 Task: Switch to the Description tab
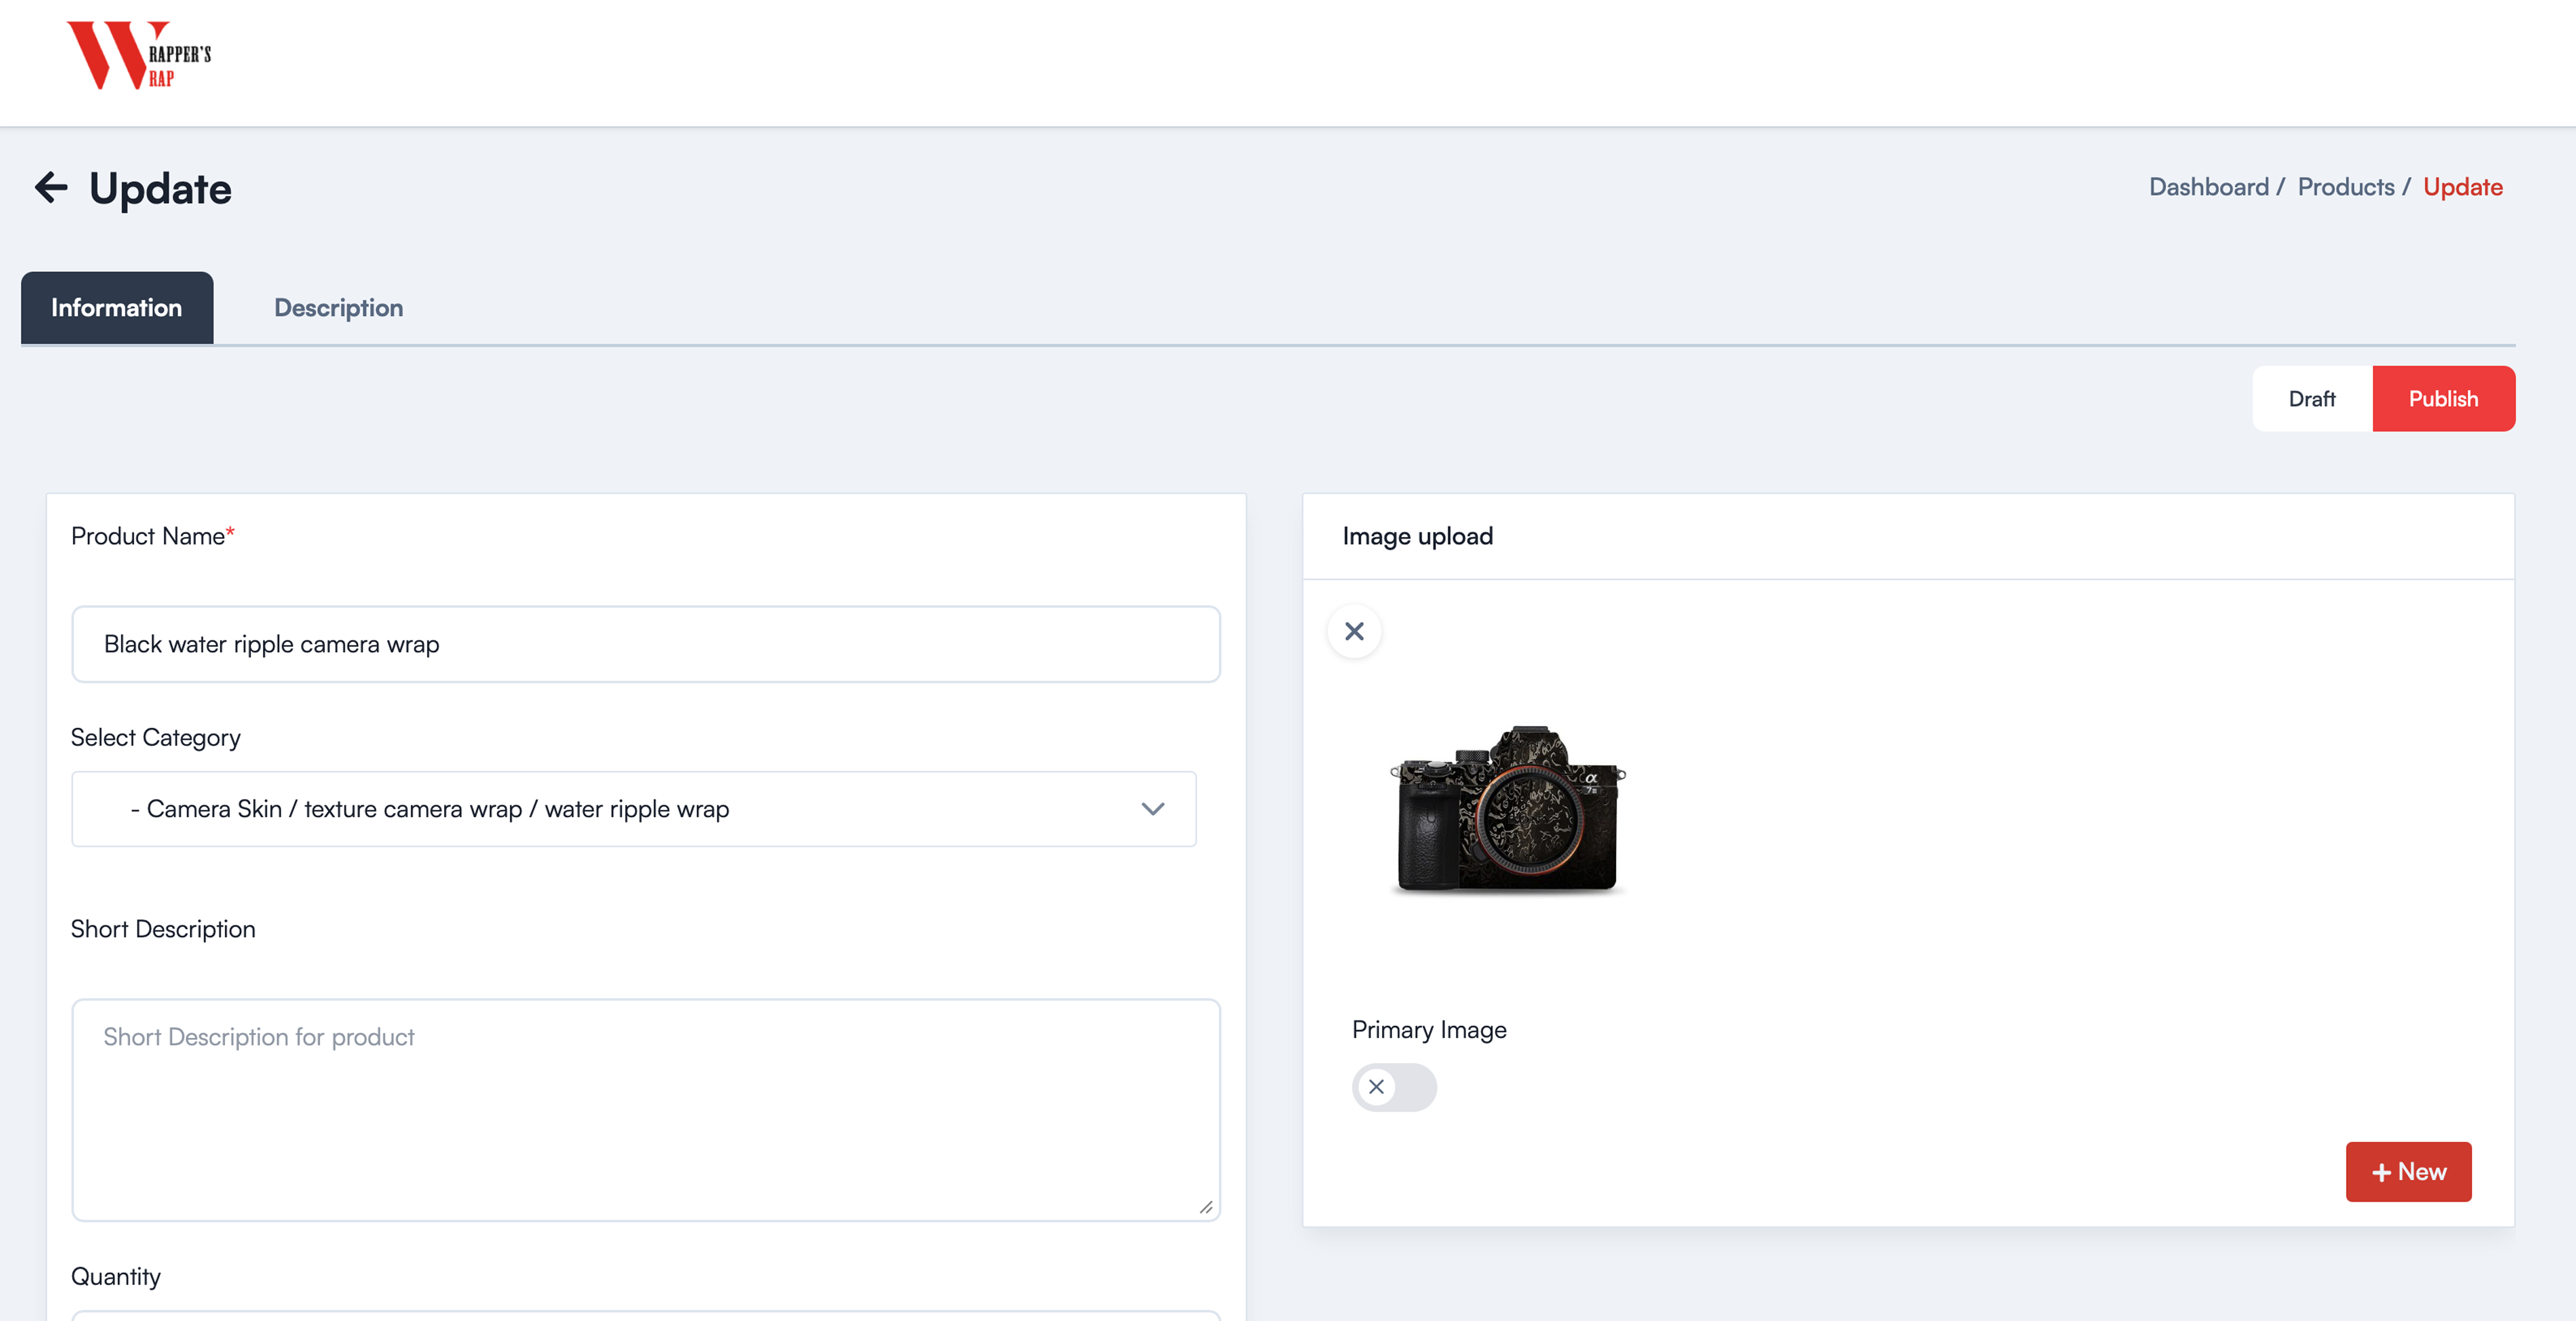click(338, 308)
